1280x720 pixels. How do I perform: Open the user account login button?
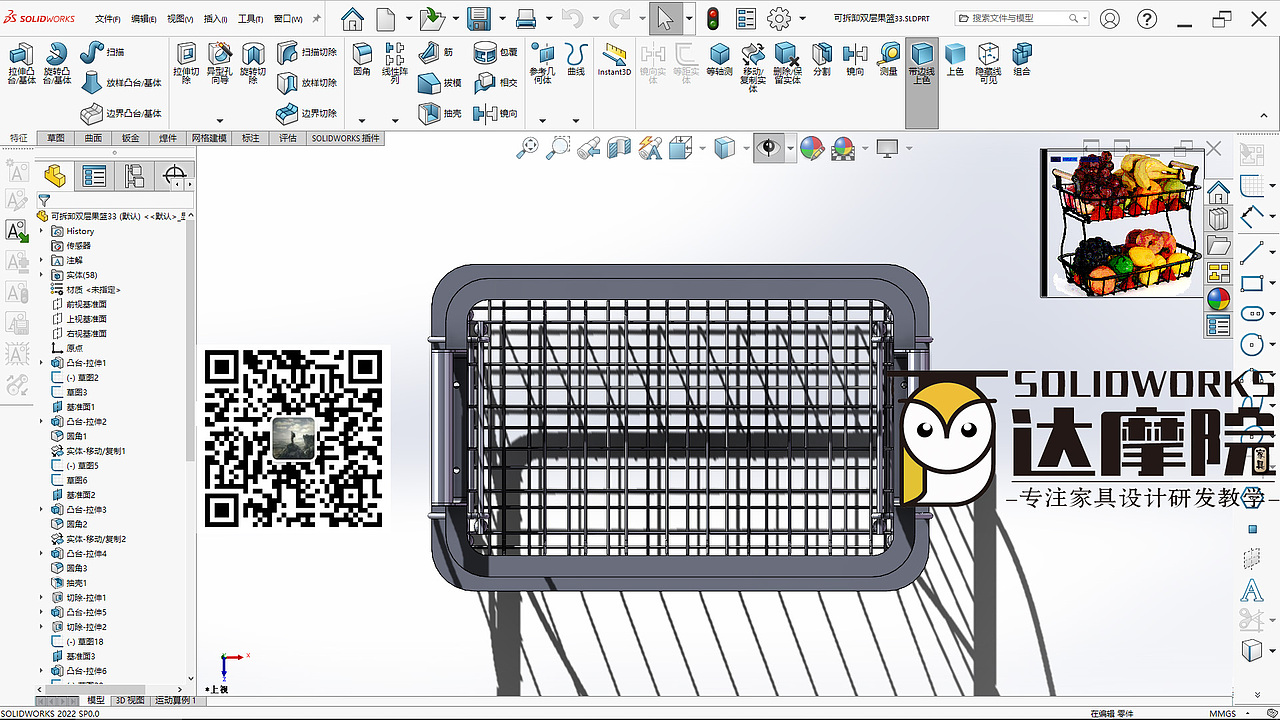pos(1110,18)
